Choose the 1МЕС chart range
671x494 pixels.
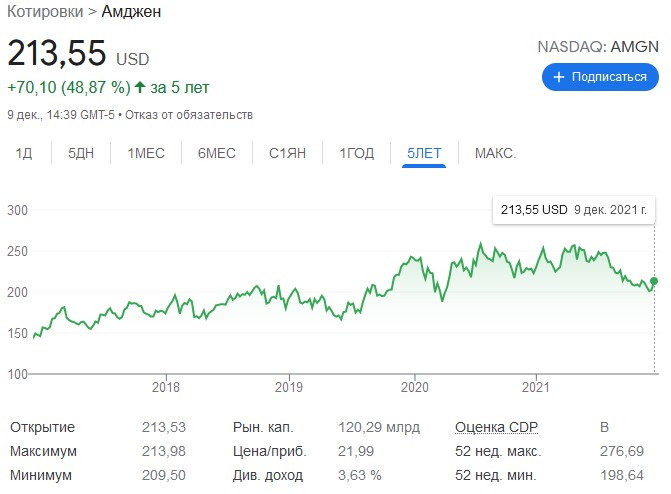pyautogui.click(x=146, y=153)
